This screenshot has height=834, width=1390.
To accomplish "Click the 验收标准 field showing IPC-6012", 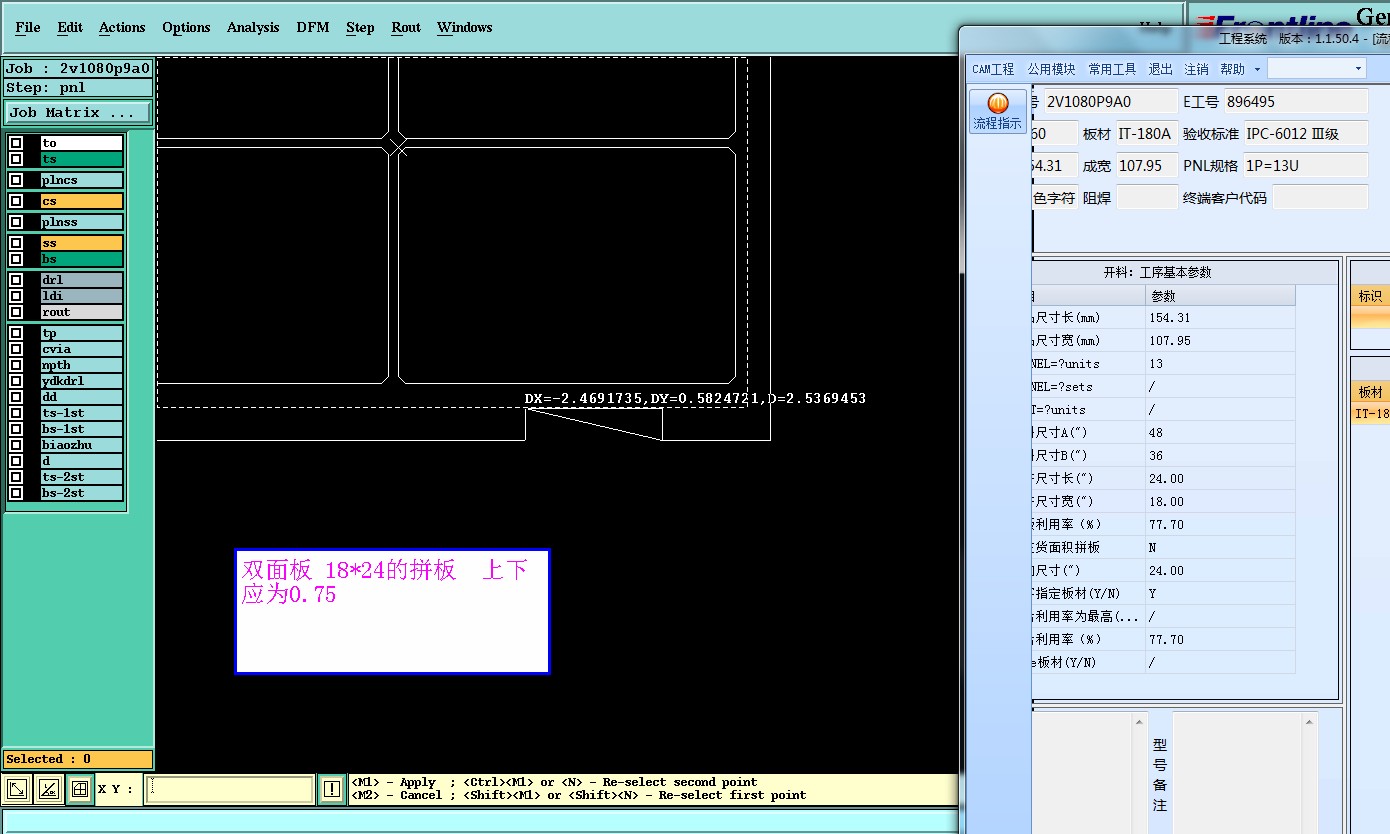I will click(x=1304, y=133).
